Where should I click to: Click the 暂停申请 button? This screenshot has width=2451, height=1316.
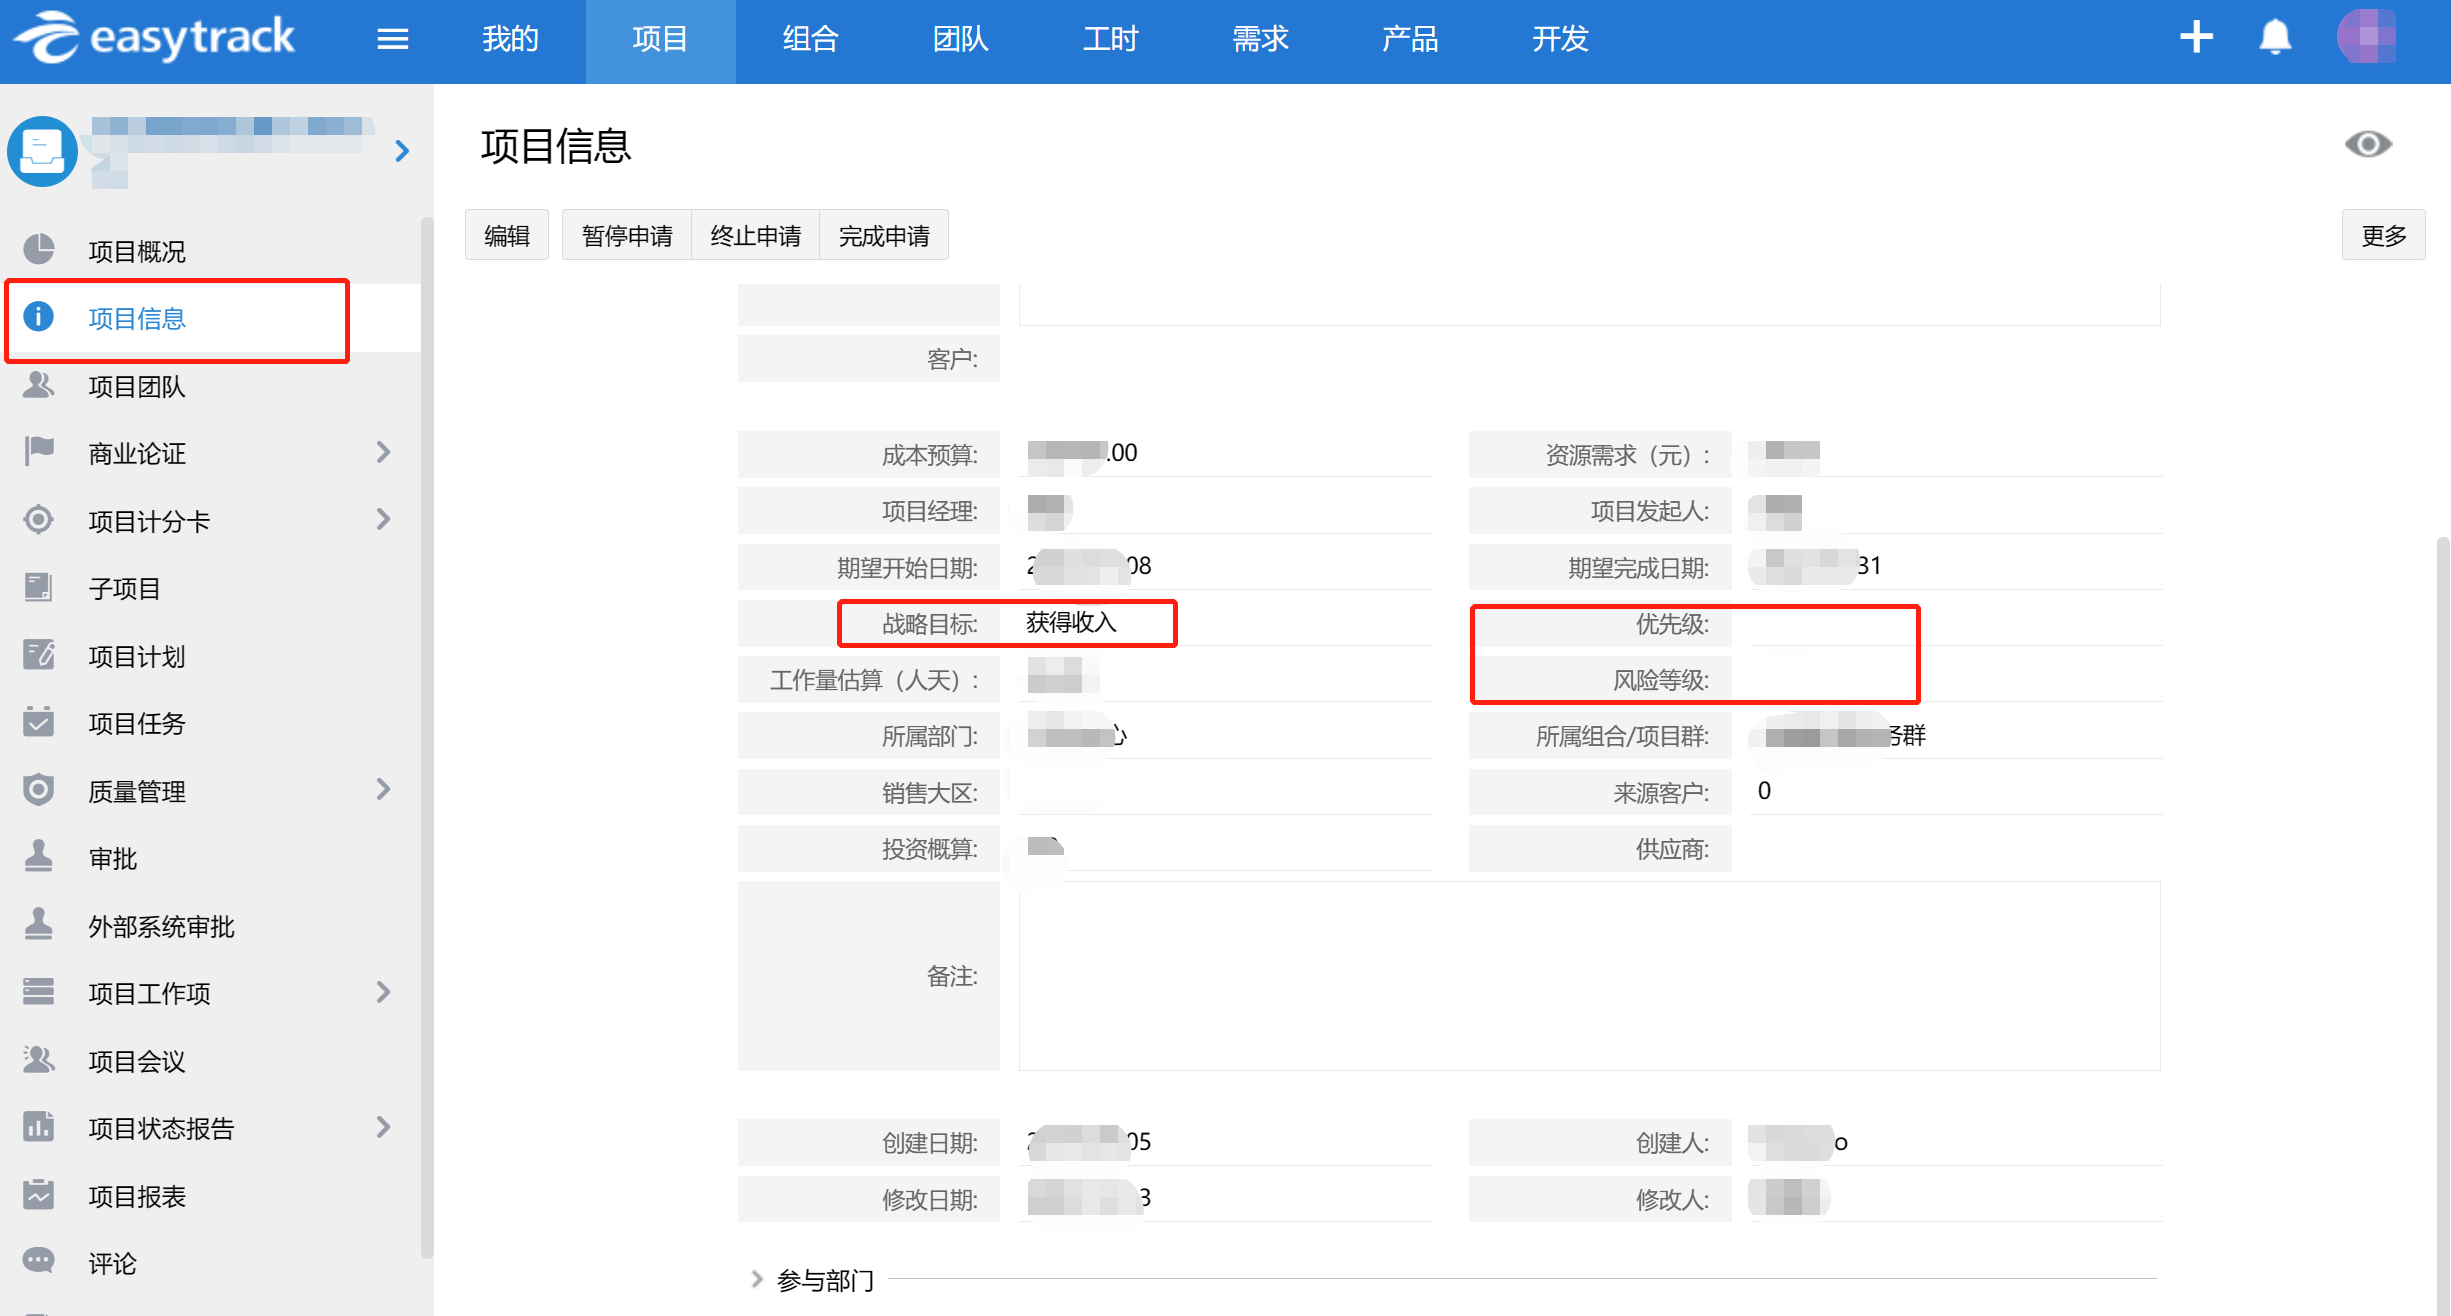pos(627,236)
